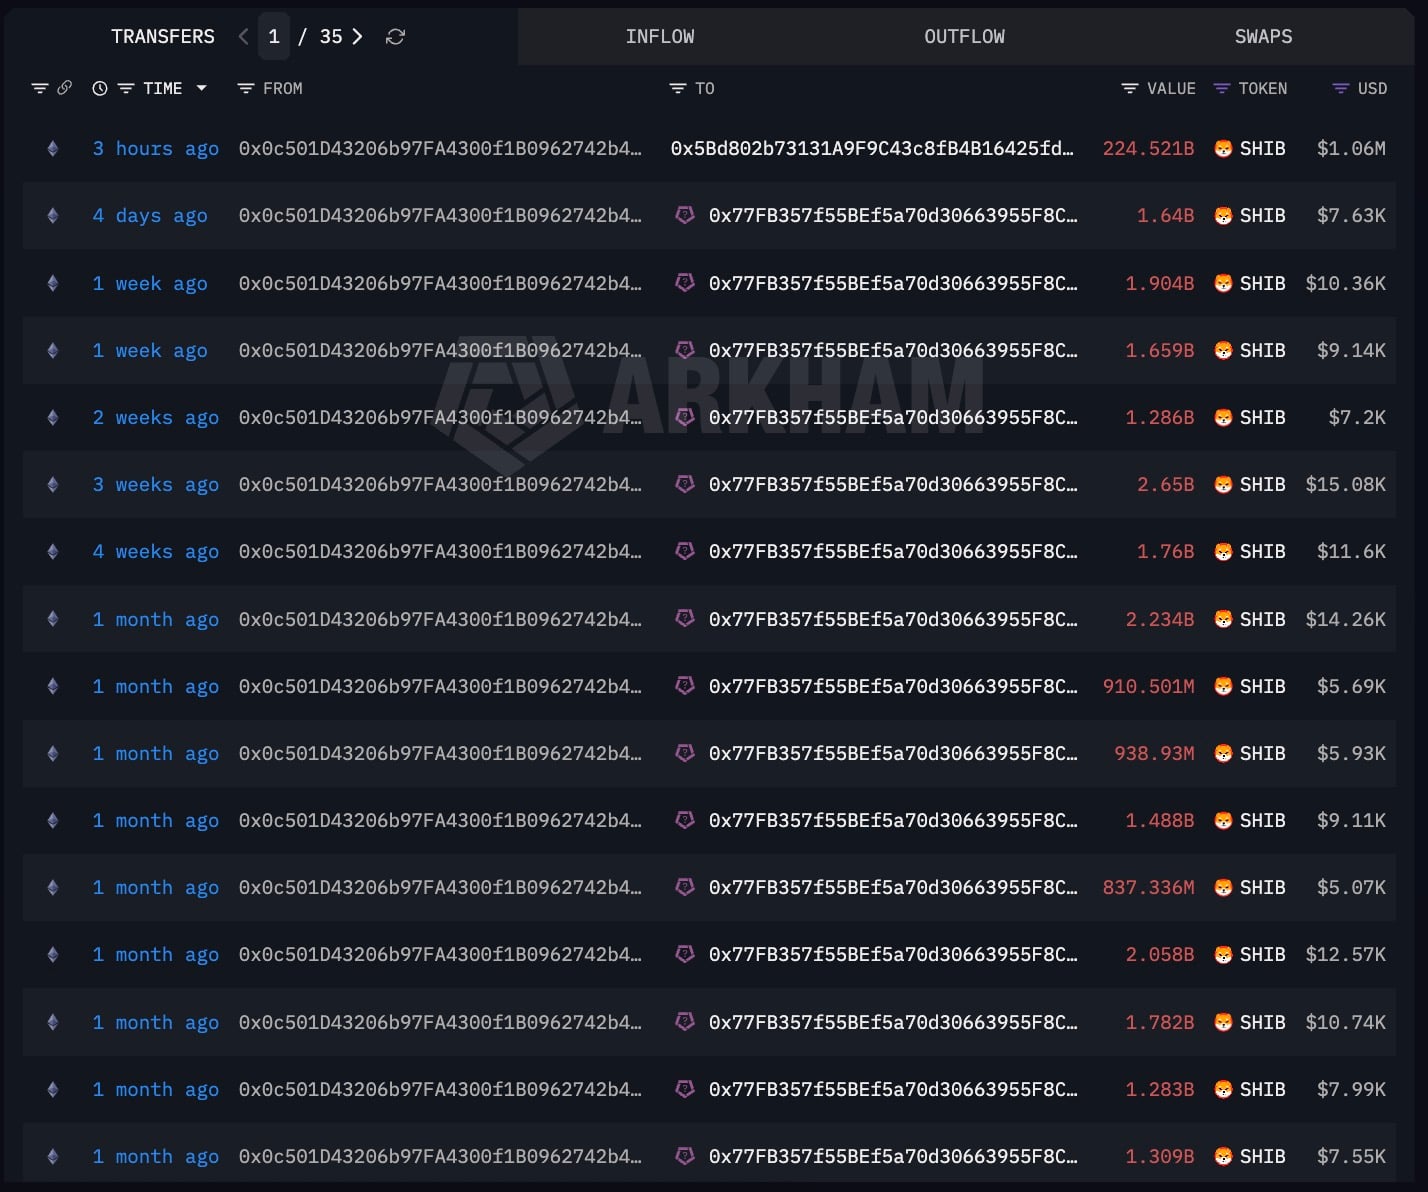
Task: Open the '2 weeks ago' transaction link
Action: coord(156,418)
